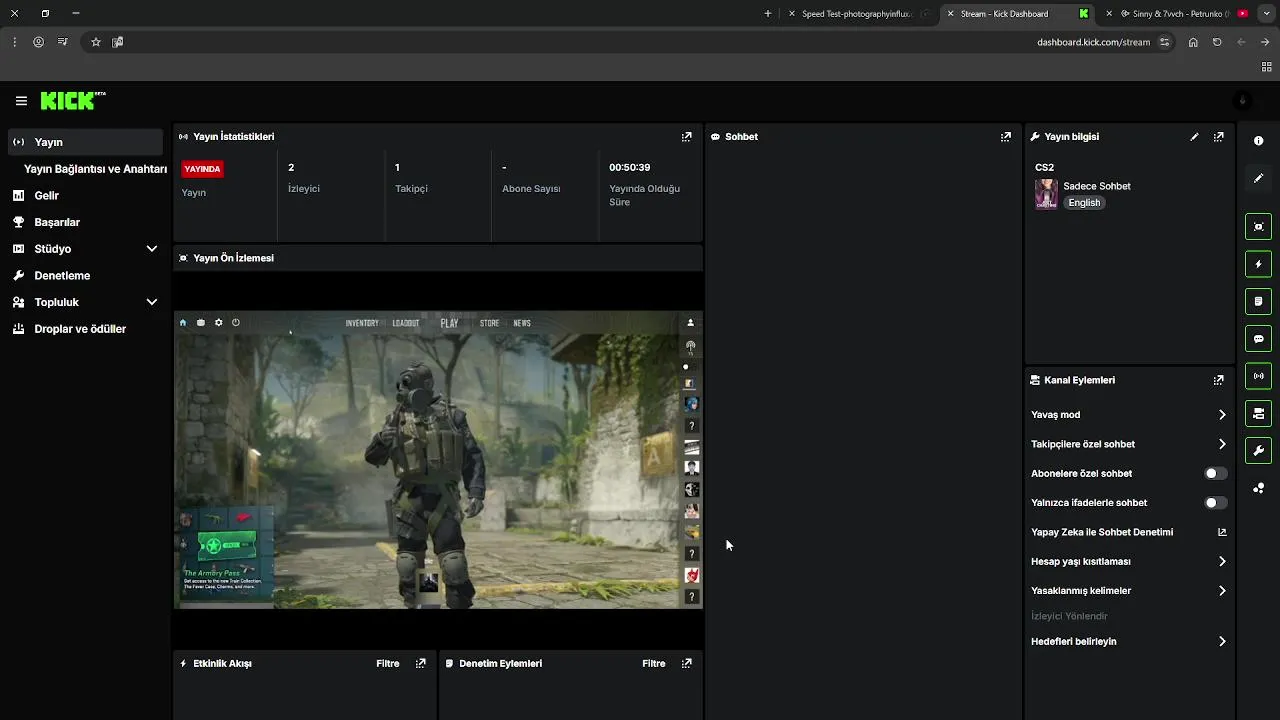Open Droplar ve ödüller in the sidebar
1280x720 pixels.
tap(85, 329)
